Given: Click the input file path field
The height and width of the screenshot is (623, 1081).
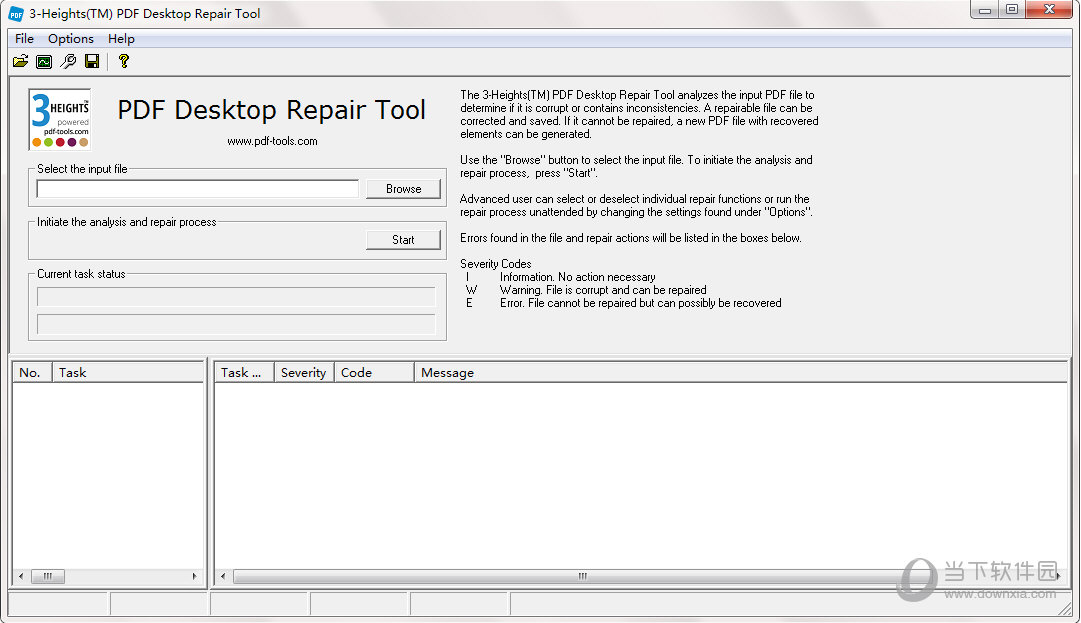Looking at the screenshot, I should (197, 189).
